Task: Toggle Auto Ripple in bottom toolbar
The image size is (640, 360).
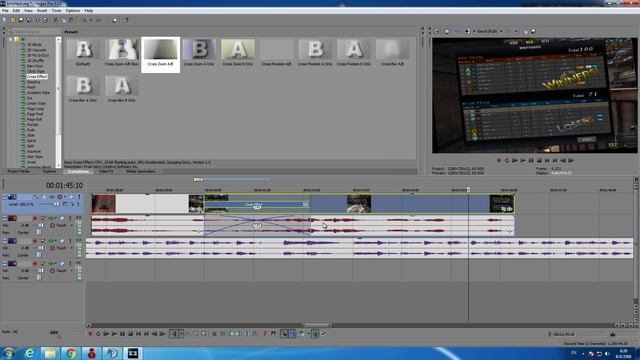Action: (x=301, y=334)
